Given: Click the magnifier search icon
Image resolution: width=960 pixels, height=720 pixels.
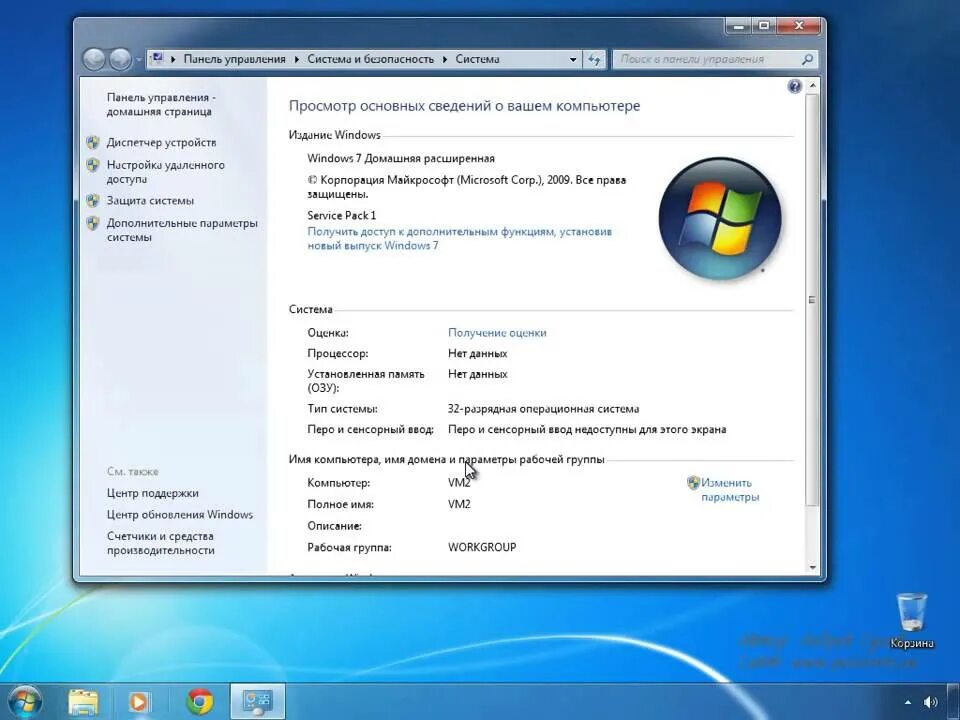Looking at the screenshot, I should tap(808, 59).
